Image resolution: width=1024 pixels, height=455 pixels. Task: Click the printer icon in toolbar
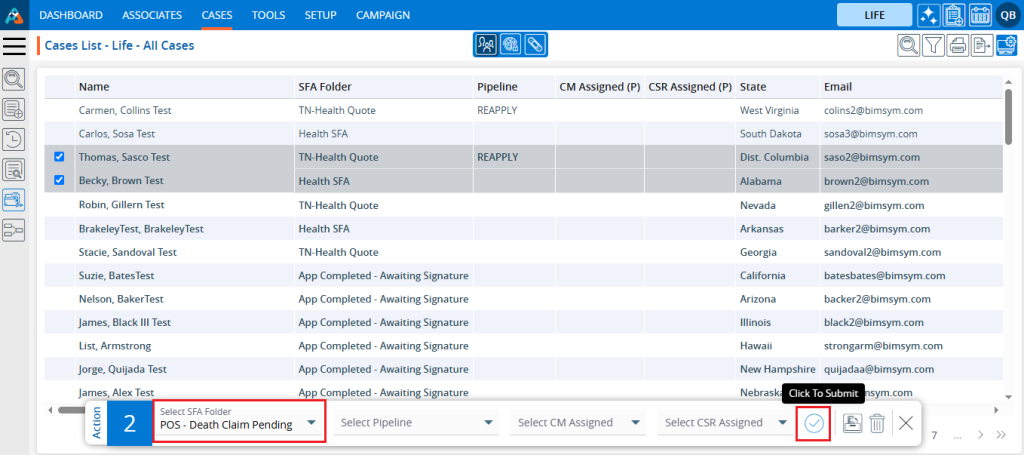pyautogui.click(x=957, y=45)
